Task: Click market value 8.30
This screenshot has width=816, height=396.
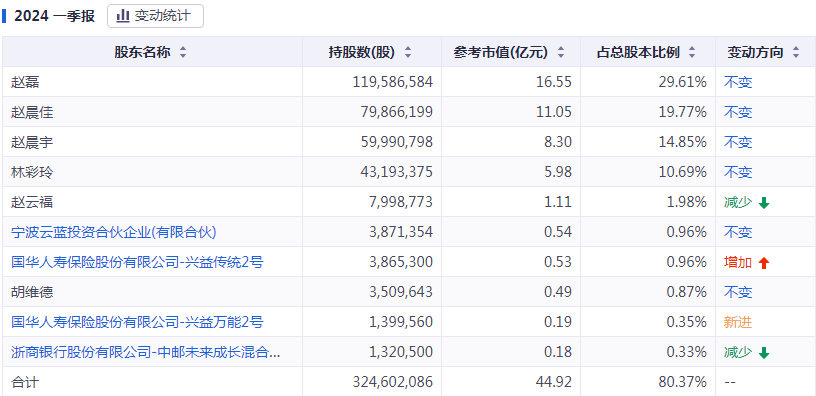Action: pos(558,142)
